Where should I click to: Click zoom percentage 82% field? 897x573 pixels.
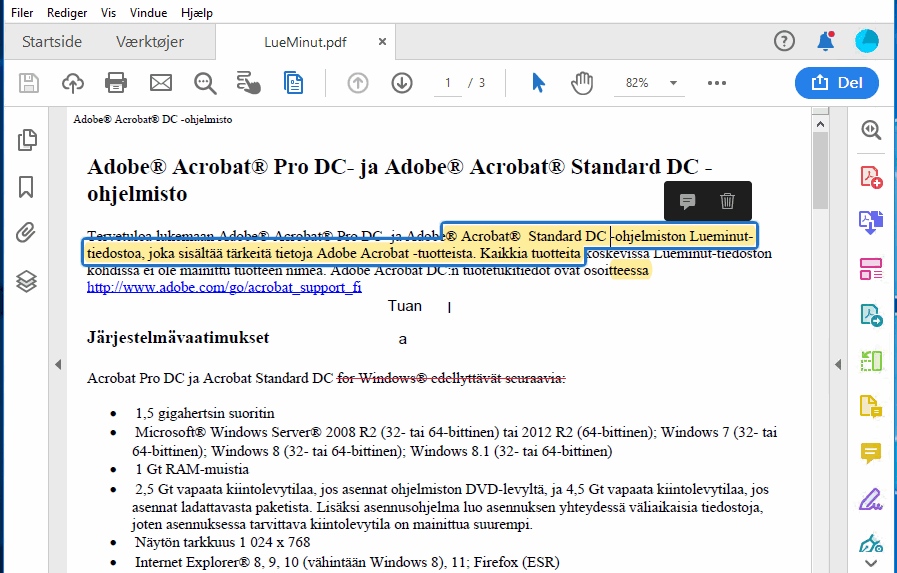637,83
